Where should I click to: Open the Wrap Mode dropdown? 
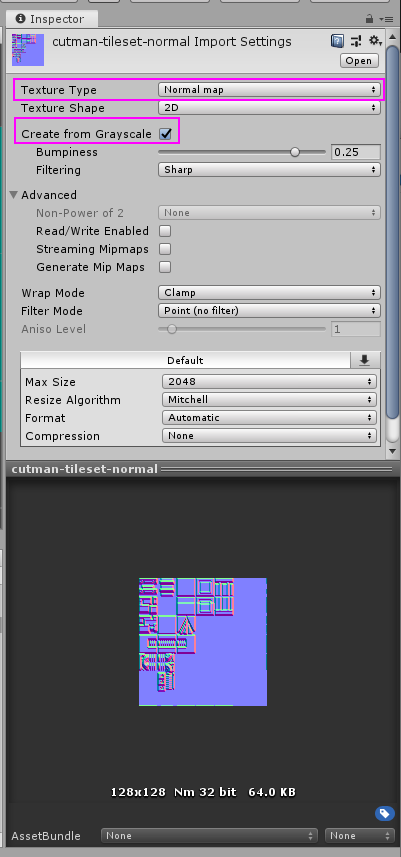[269, 292]
